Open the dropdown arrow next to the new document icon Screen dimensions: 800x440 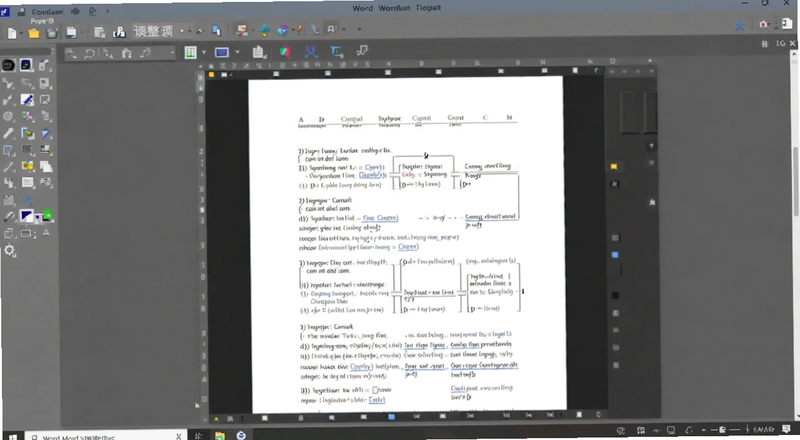21,34
